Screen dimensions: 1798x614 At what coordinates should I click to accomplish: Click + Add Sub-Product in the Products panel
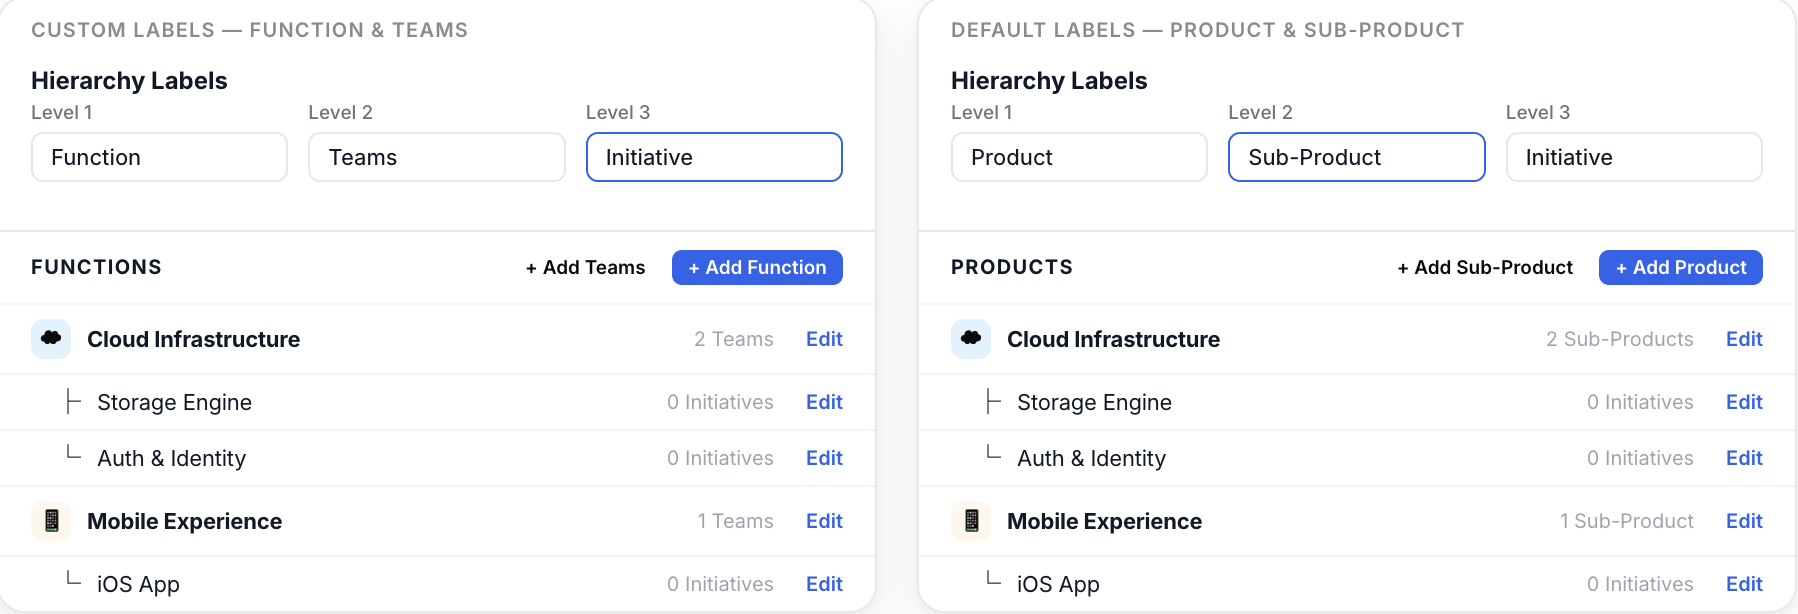pyautogui.click(x=1485, y=267)
